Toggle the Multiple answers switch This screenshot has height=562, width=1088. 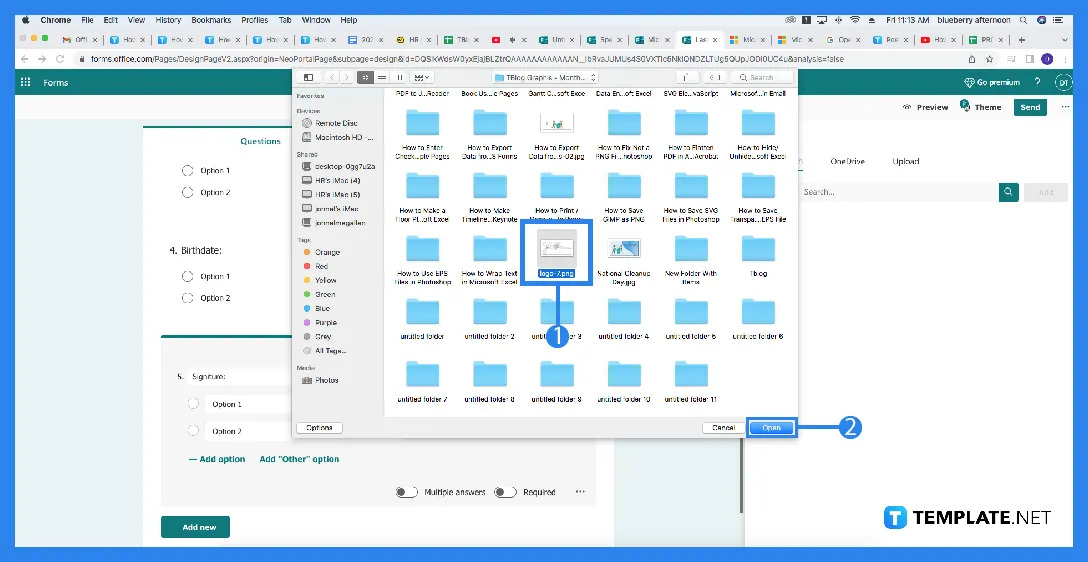tap(406, 492)
